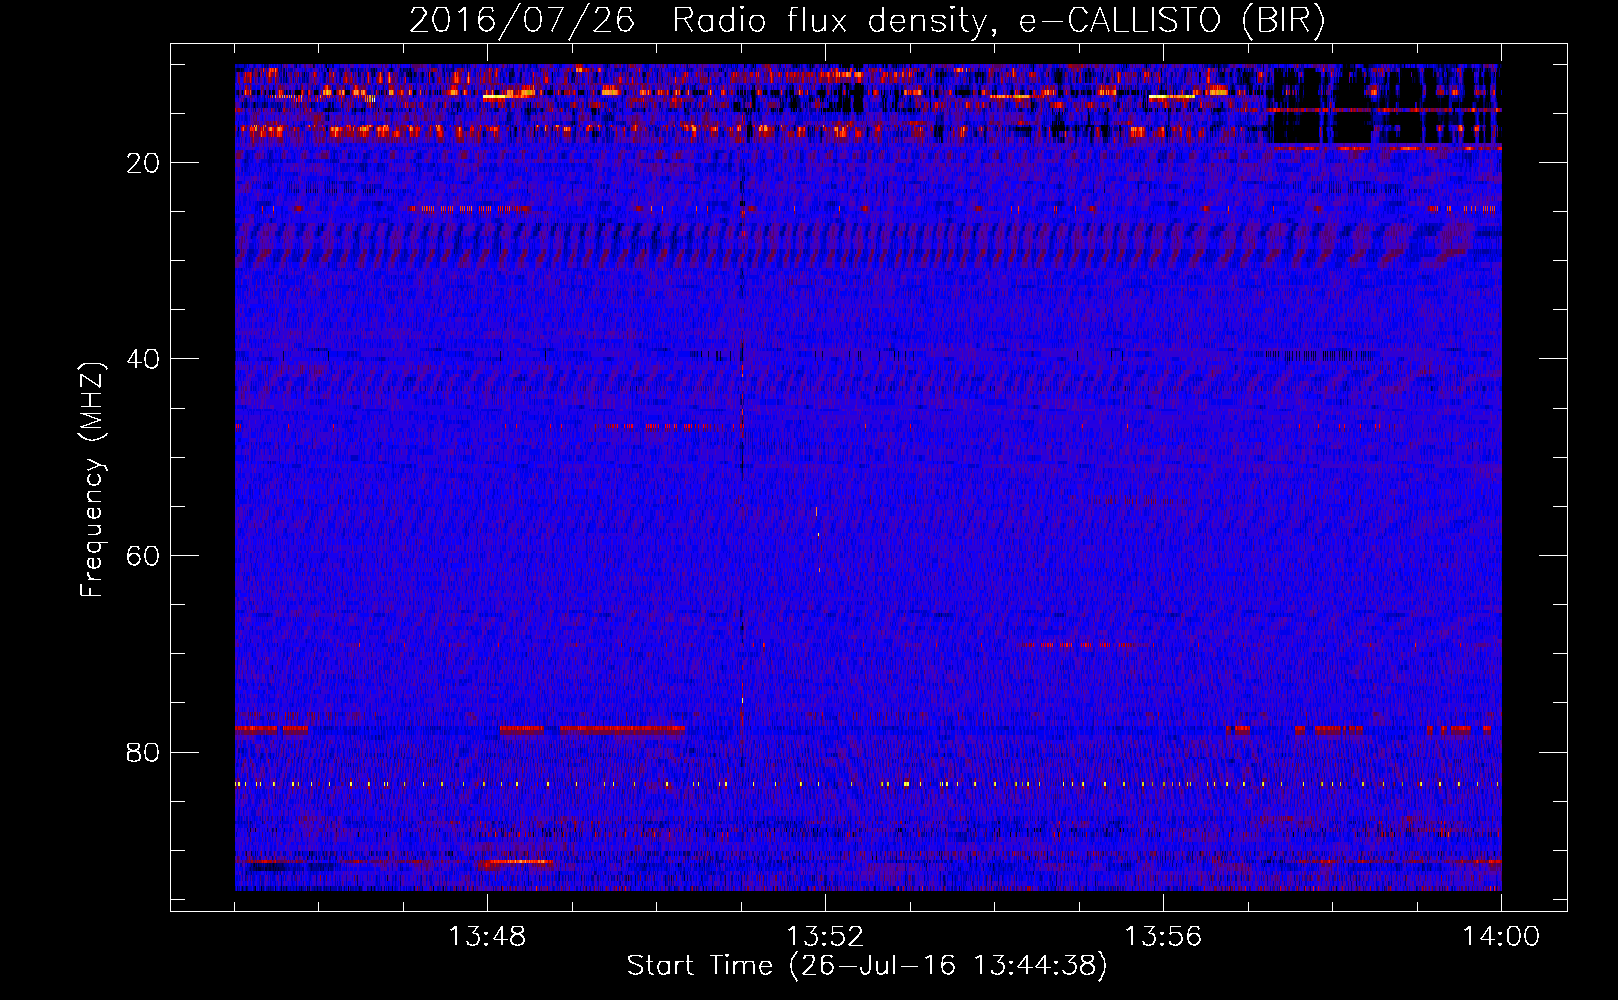
Task: Click the 60 MHz frequency tick label
Action: point(144,556)
